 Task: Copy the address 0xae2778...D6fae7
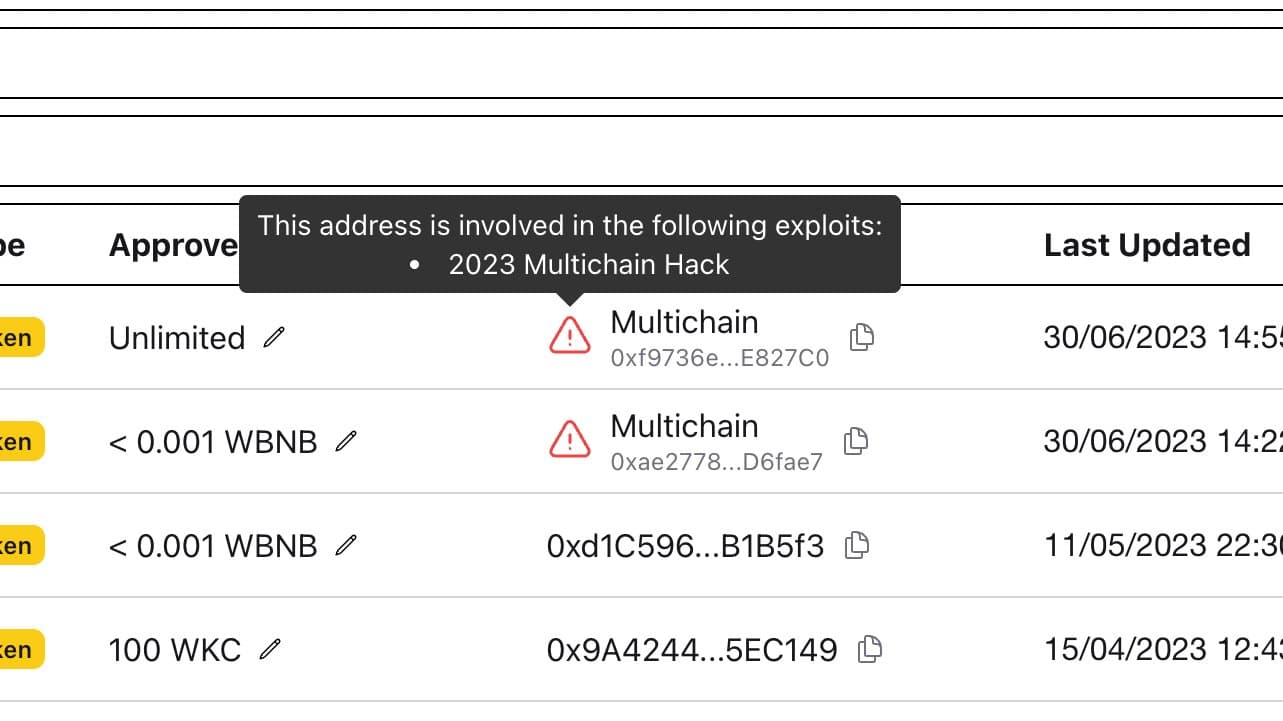[855, 442]
